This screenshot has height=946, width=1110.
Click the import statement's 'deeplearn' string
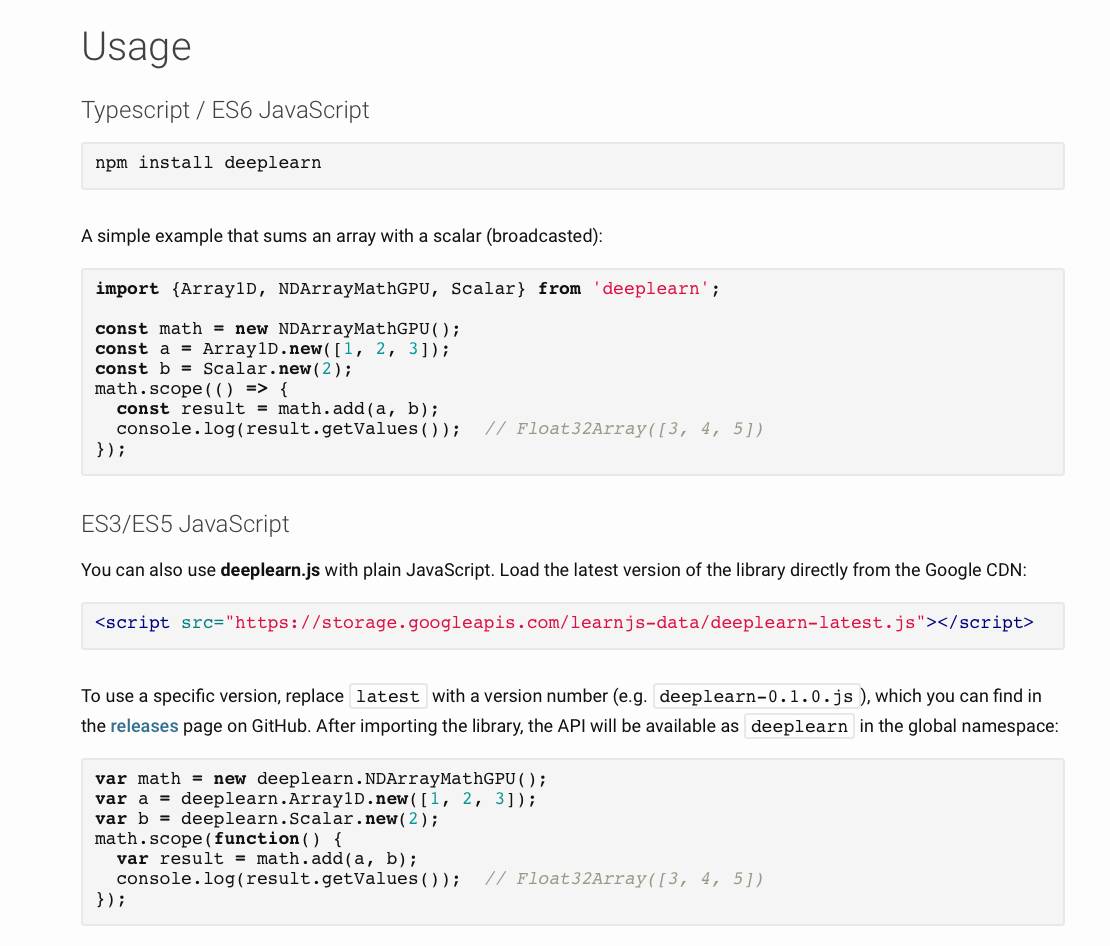click(x=650, y=289)
